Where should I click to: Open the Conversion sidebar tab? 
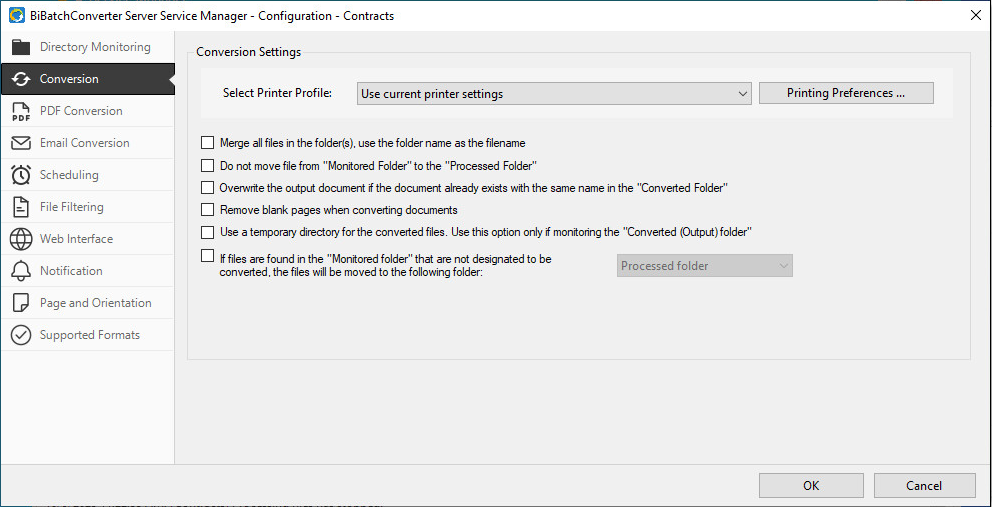coord(69,79)
